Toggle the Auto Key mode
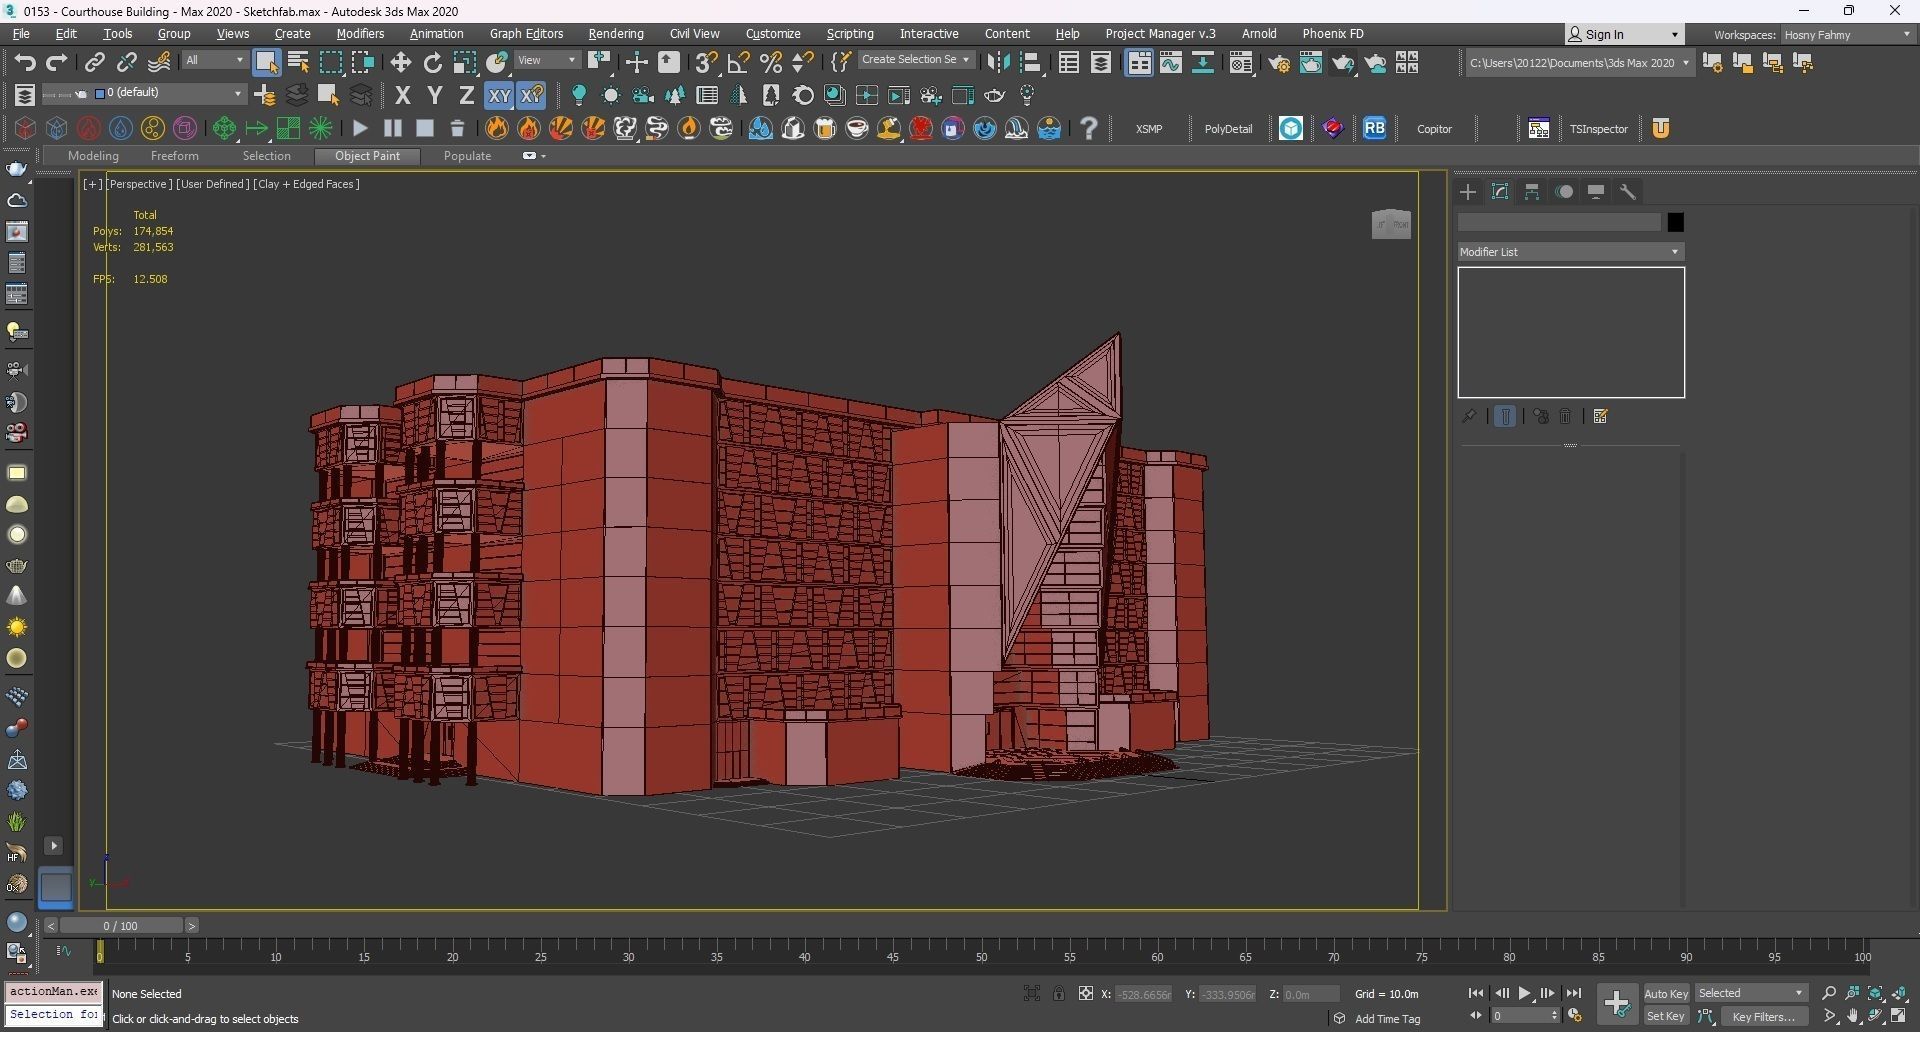The image size is (1920, 1040). coord(1666,993)
